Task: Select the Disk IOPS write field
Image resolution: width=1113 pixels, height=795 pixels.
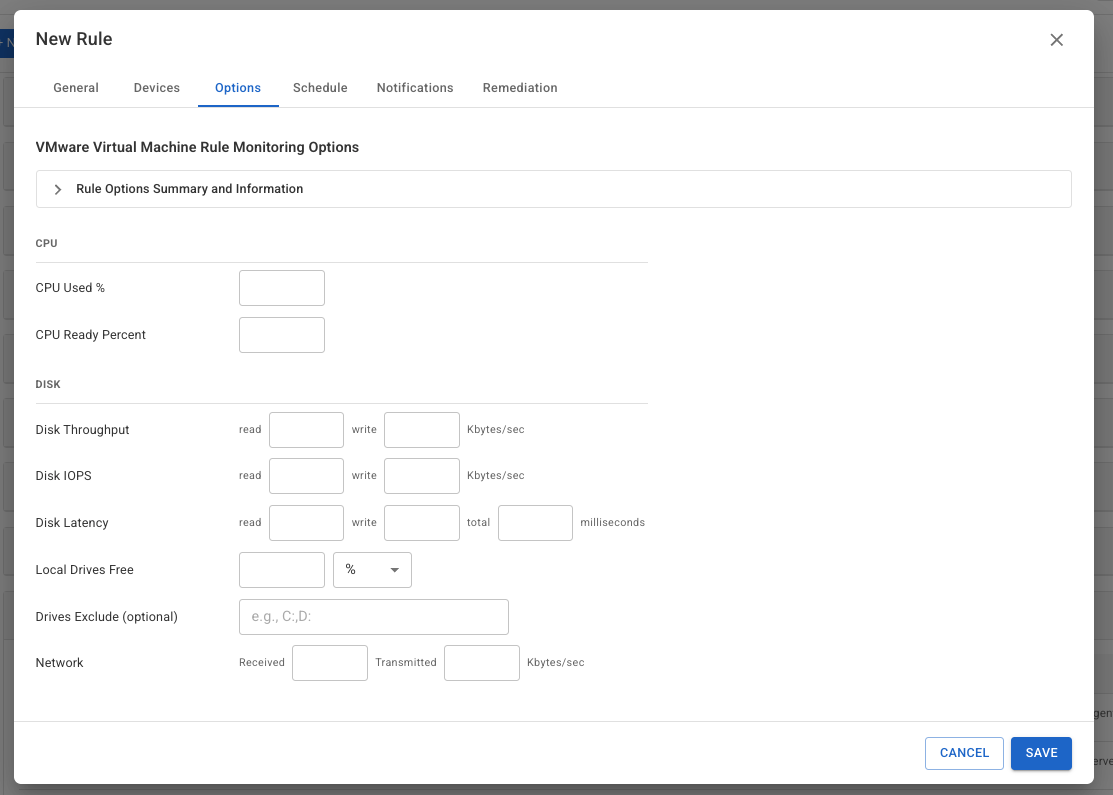Action: click(x=422, y=476)
